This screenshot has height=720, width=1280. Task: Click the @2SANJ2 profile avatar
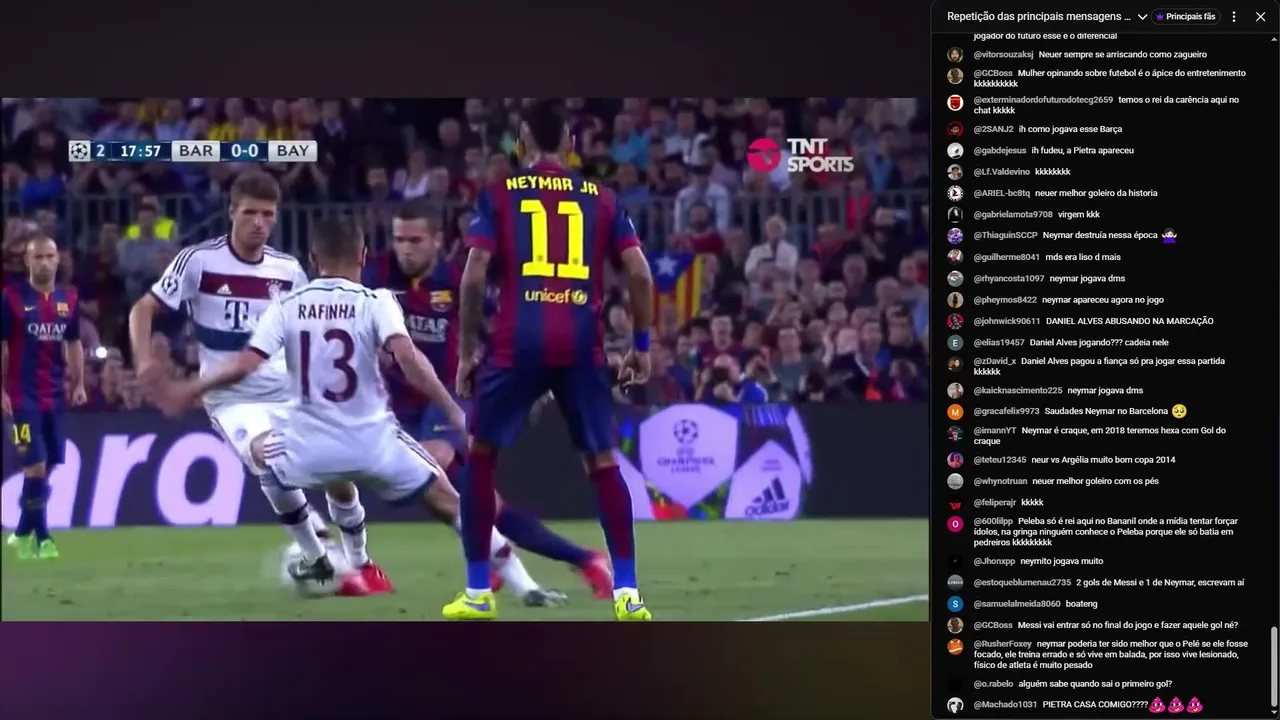pos(955,129)
